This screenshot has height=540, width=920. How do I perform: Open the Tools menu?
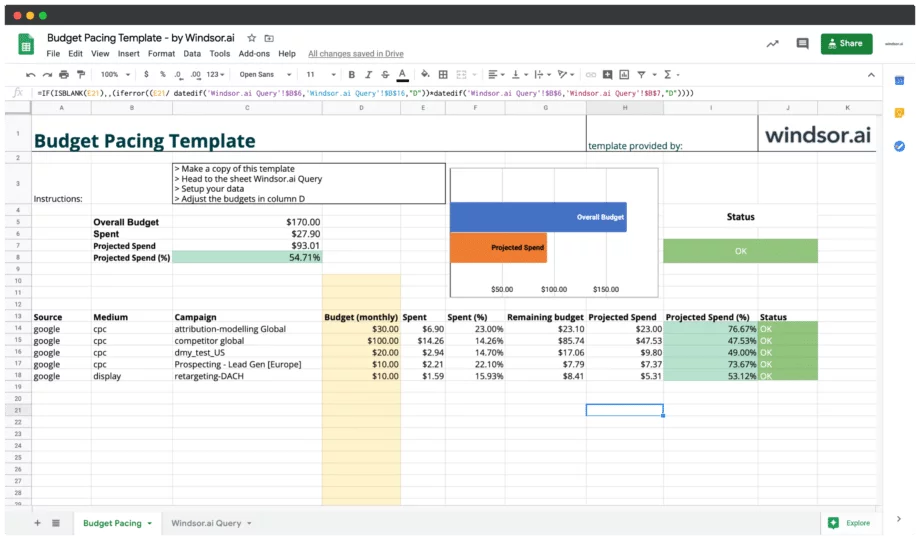point(219,53)
